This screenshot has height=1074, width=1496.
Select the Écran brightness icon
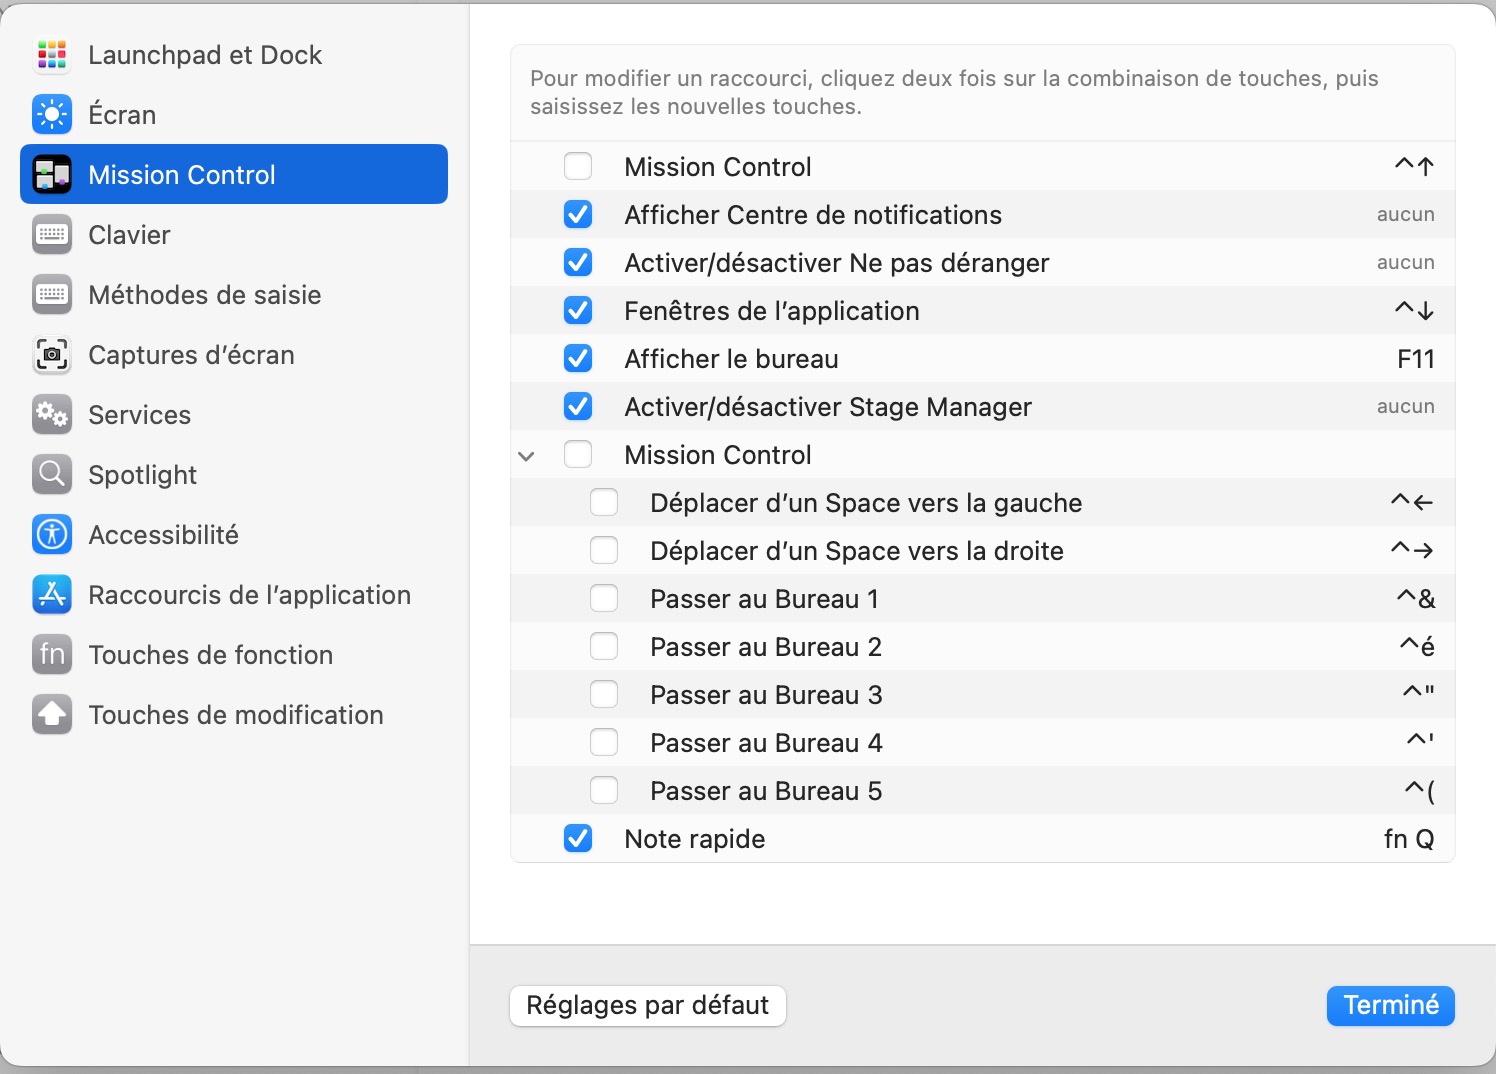coord(52,115)
